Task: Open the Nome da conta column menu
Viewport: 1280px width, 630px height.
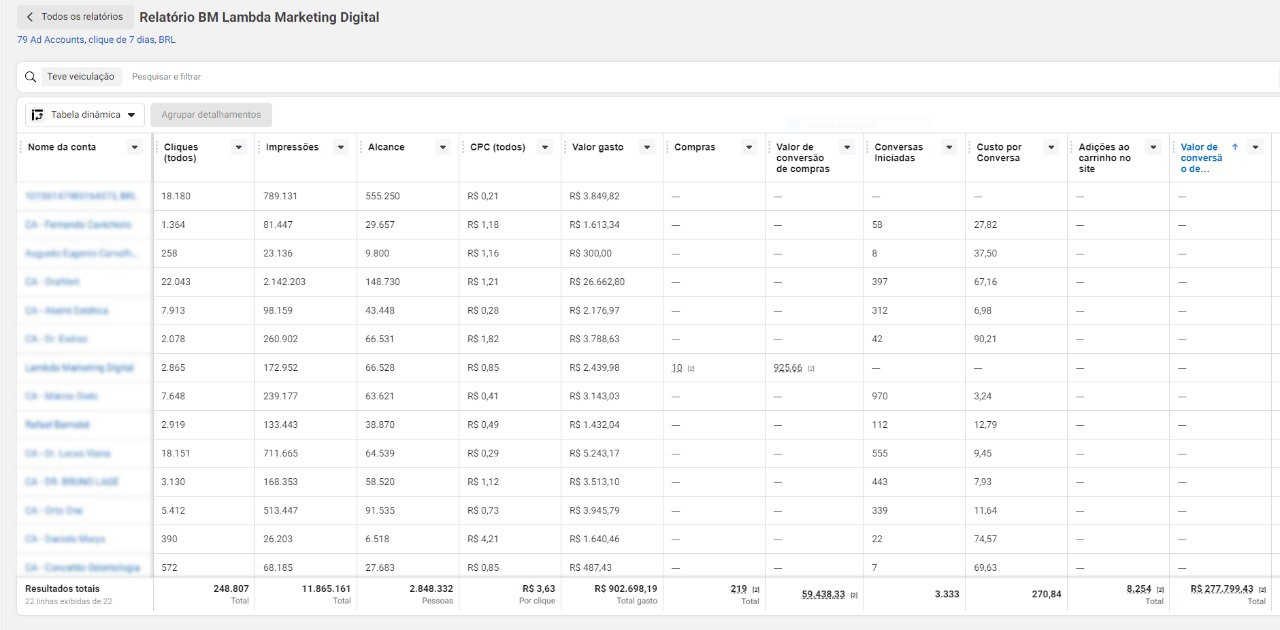Action: [x=135, y=147]
